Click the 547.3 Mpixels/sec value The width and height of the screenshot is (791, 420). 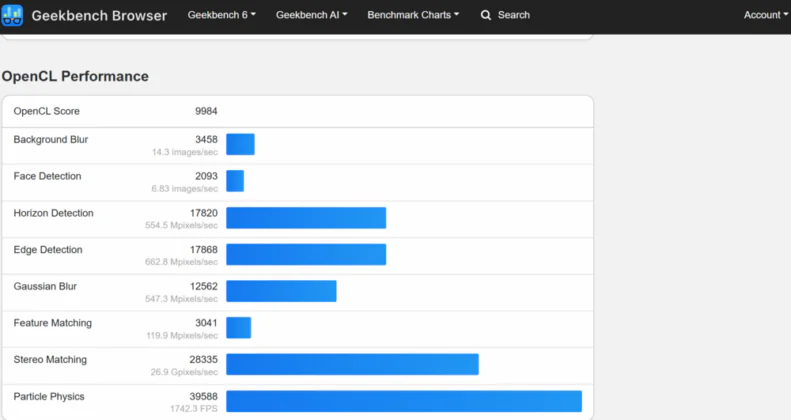point(181,299)
